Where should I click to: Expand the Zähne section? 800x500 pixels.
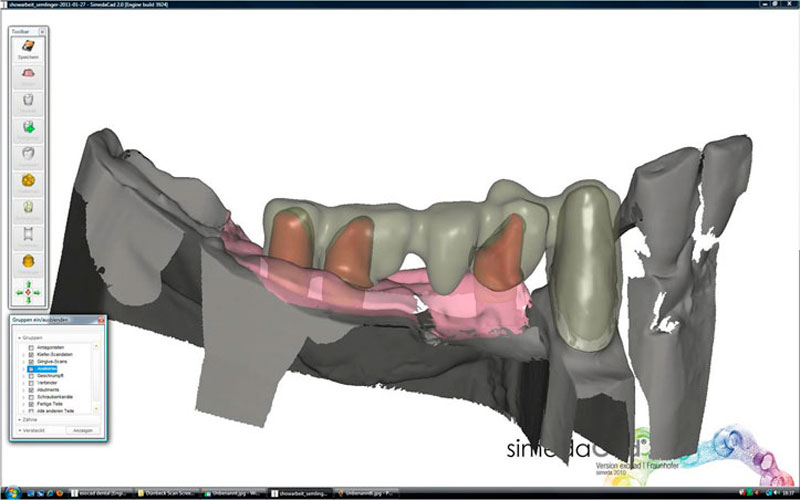20,420
